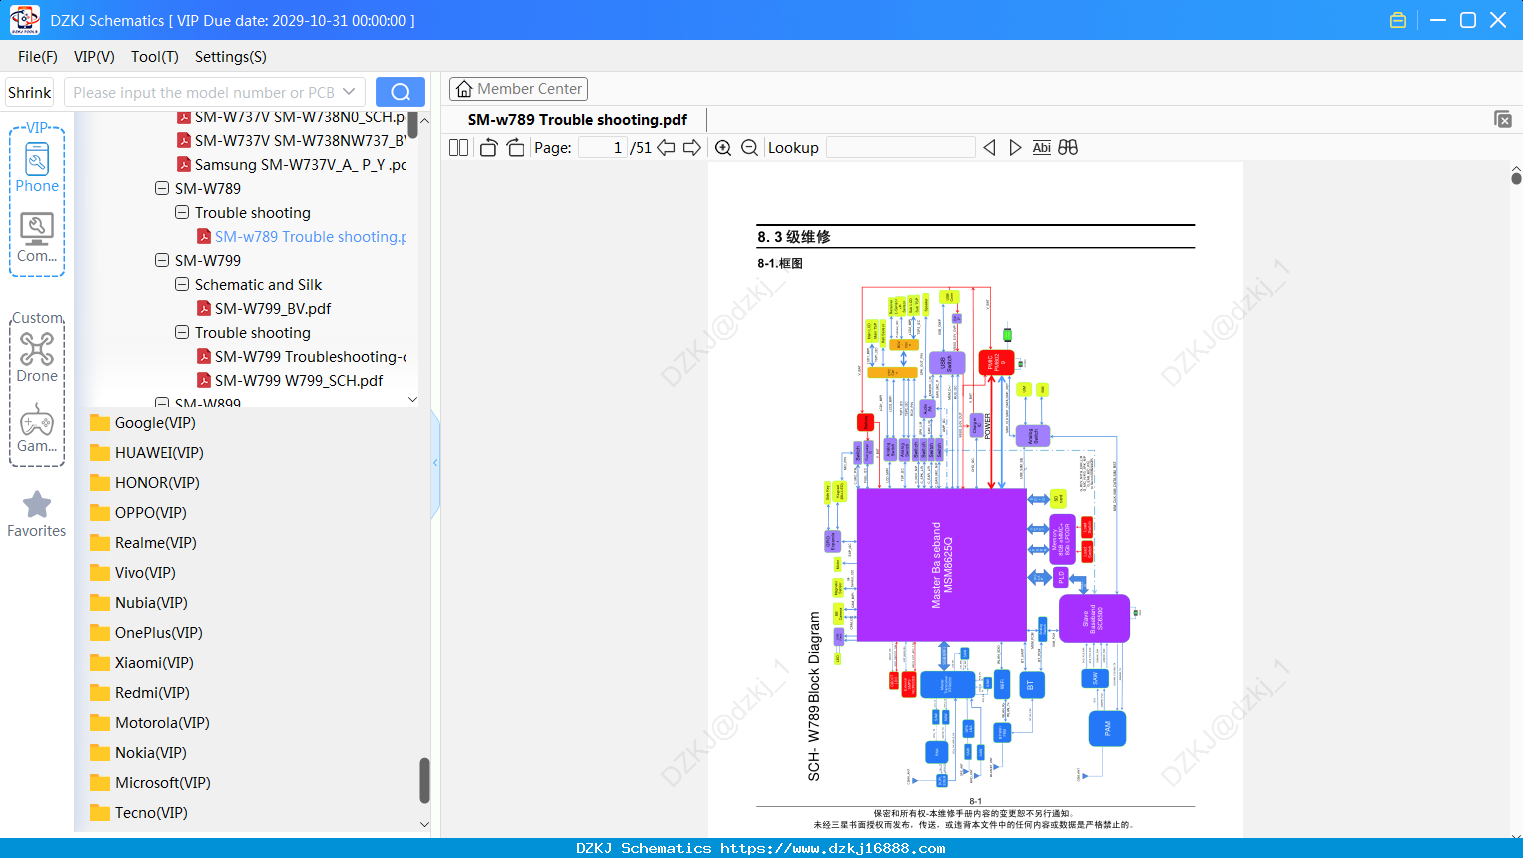
Task: Open the model number dropdown arrow
Action: (x=349, y=92)
